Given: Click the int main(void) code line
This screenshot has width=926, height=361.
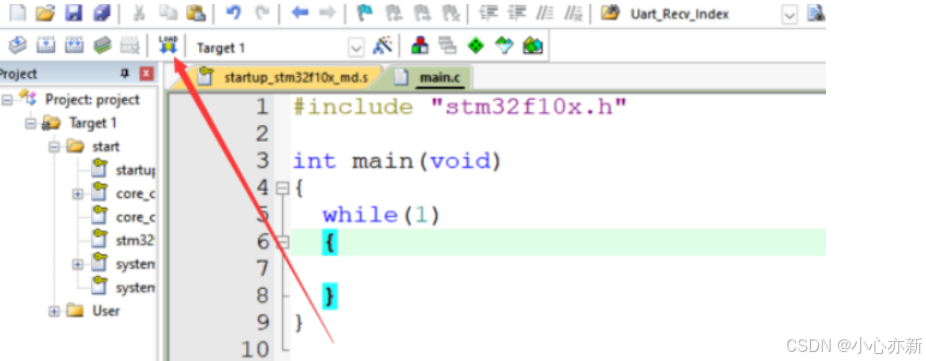Looking at the screenshot, I should [x=397, y=161].
